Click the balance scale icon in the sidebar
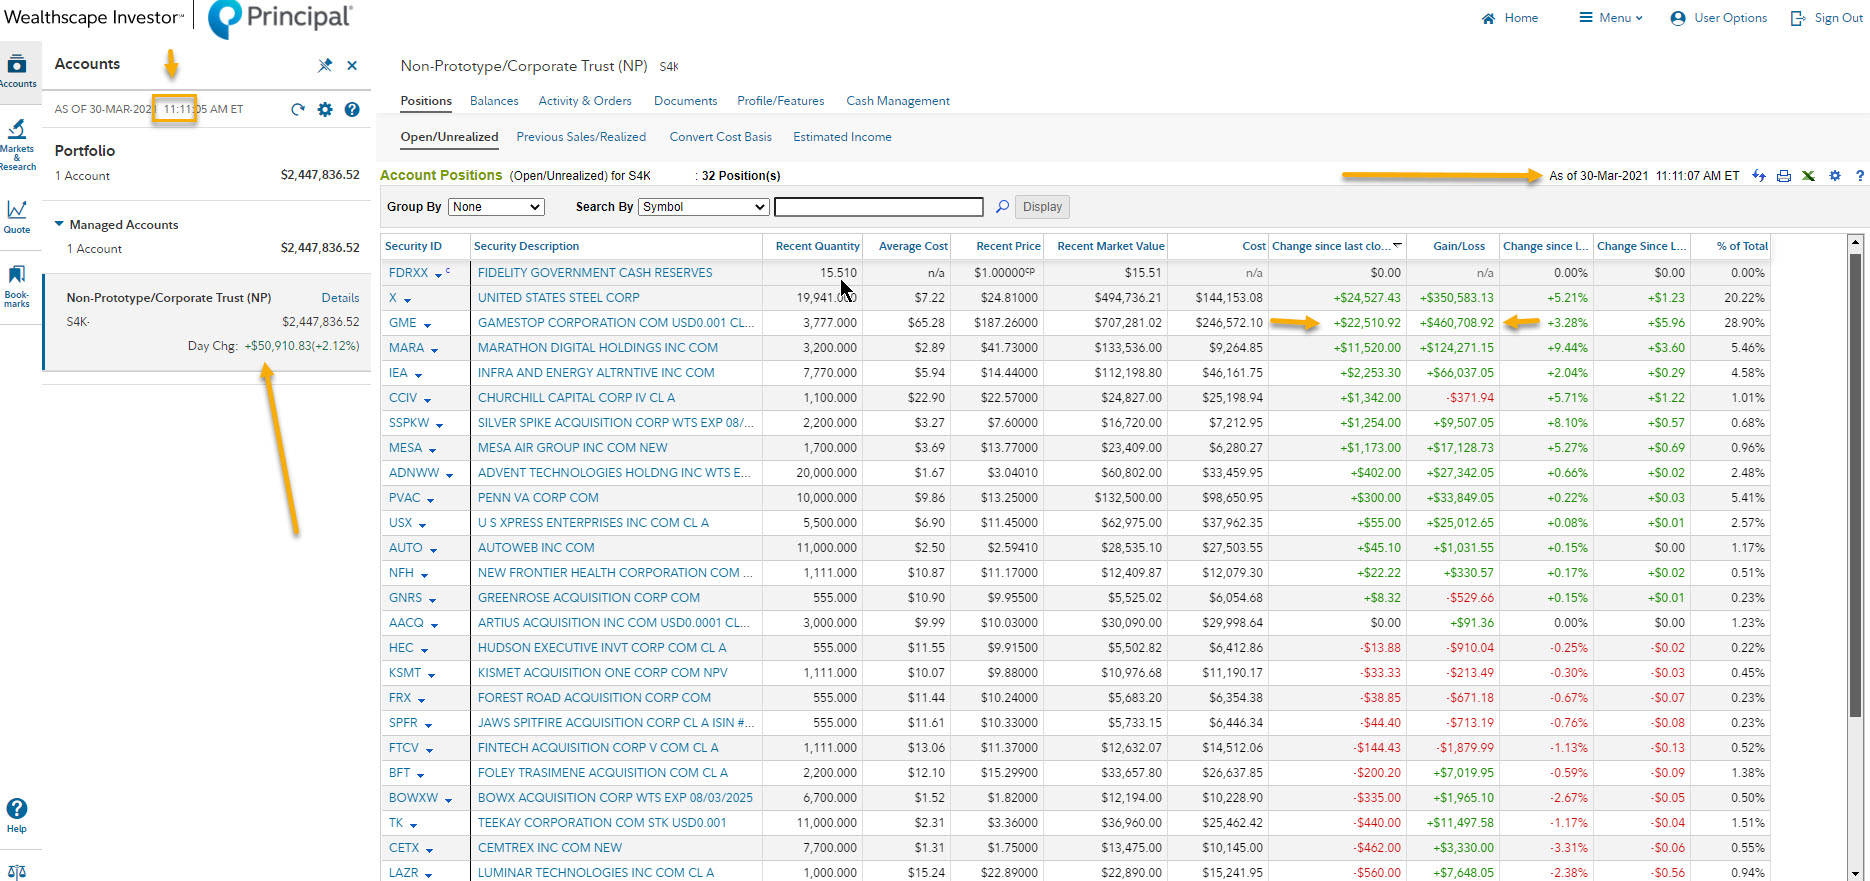Image resolution: width=1870 pixels, height=881 pixels. tap(17, 872)
